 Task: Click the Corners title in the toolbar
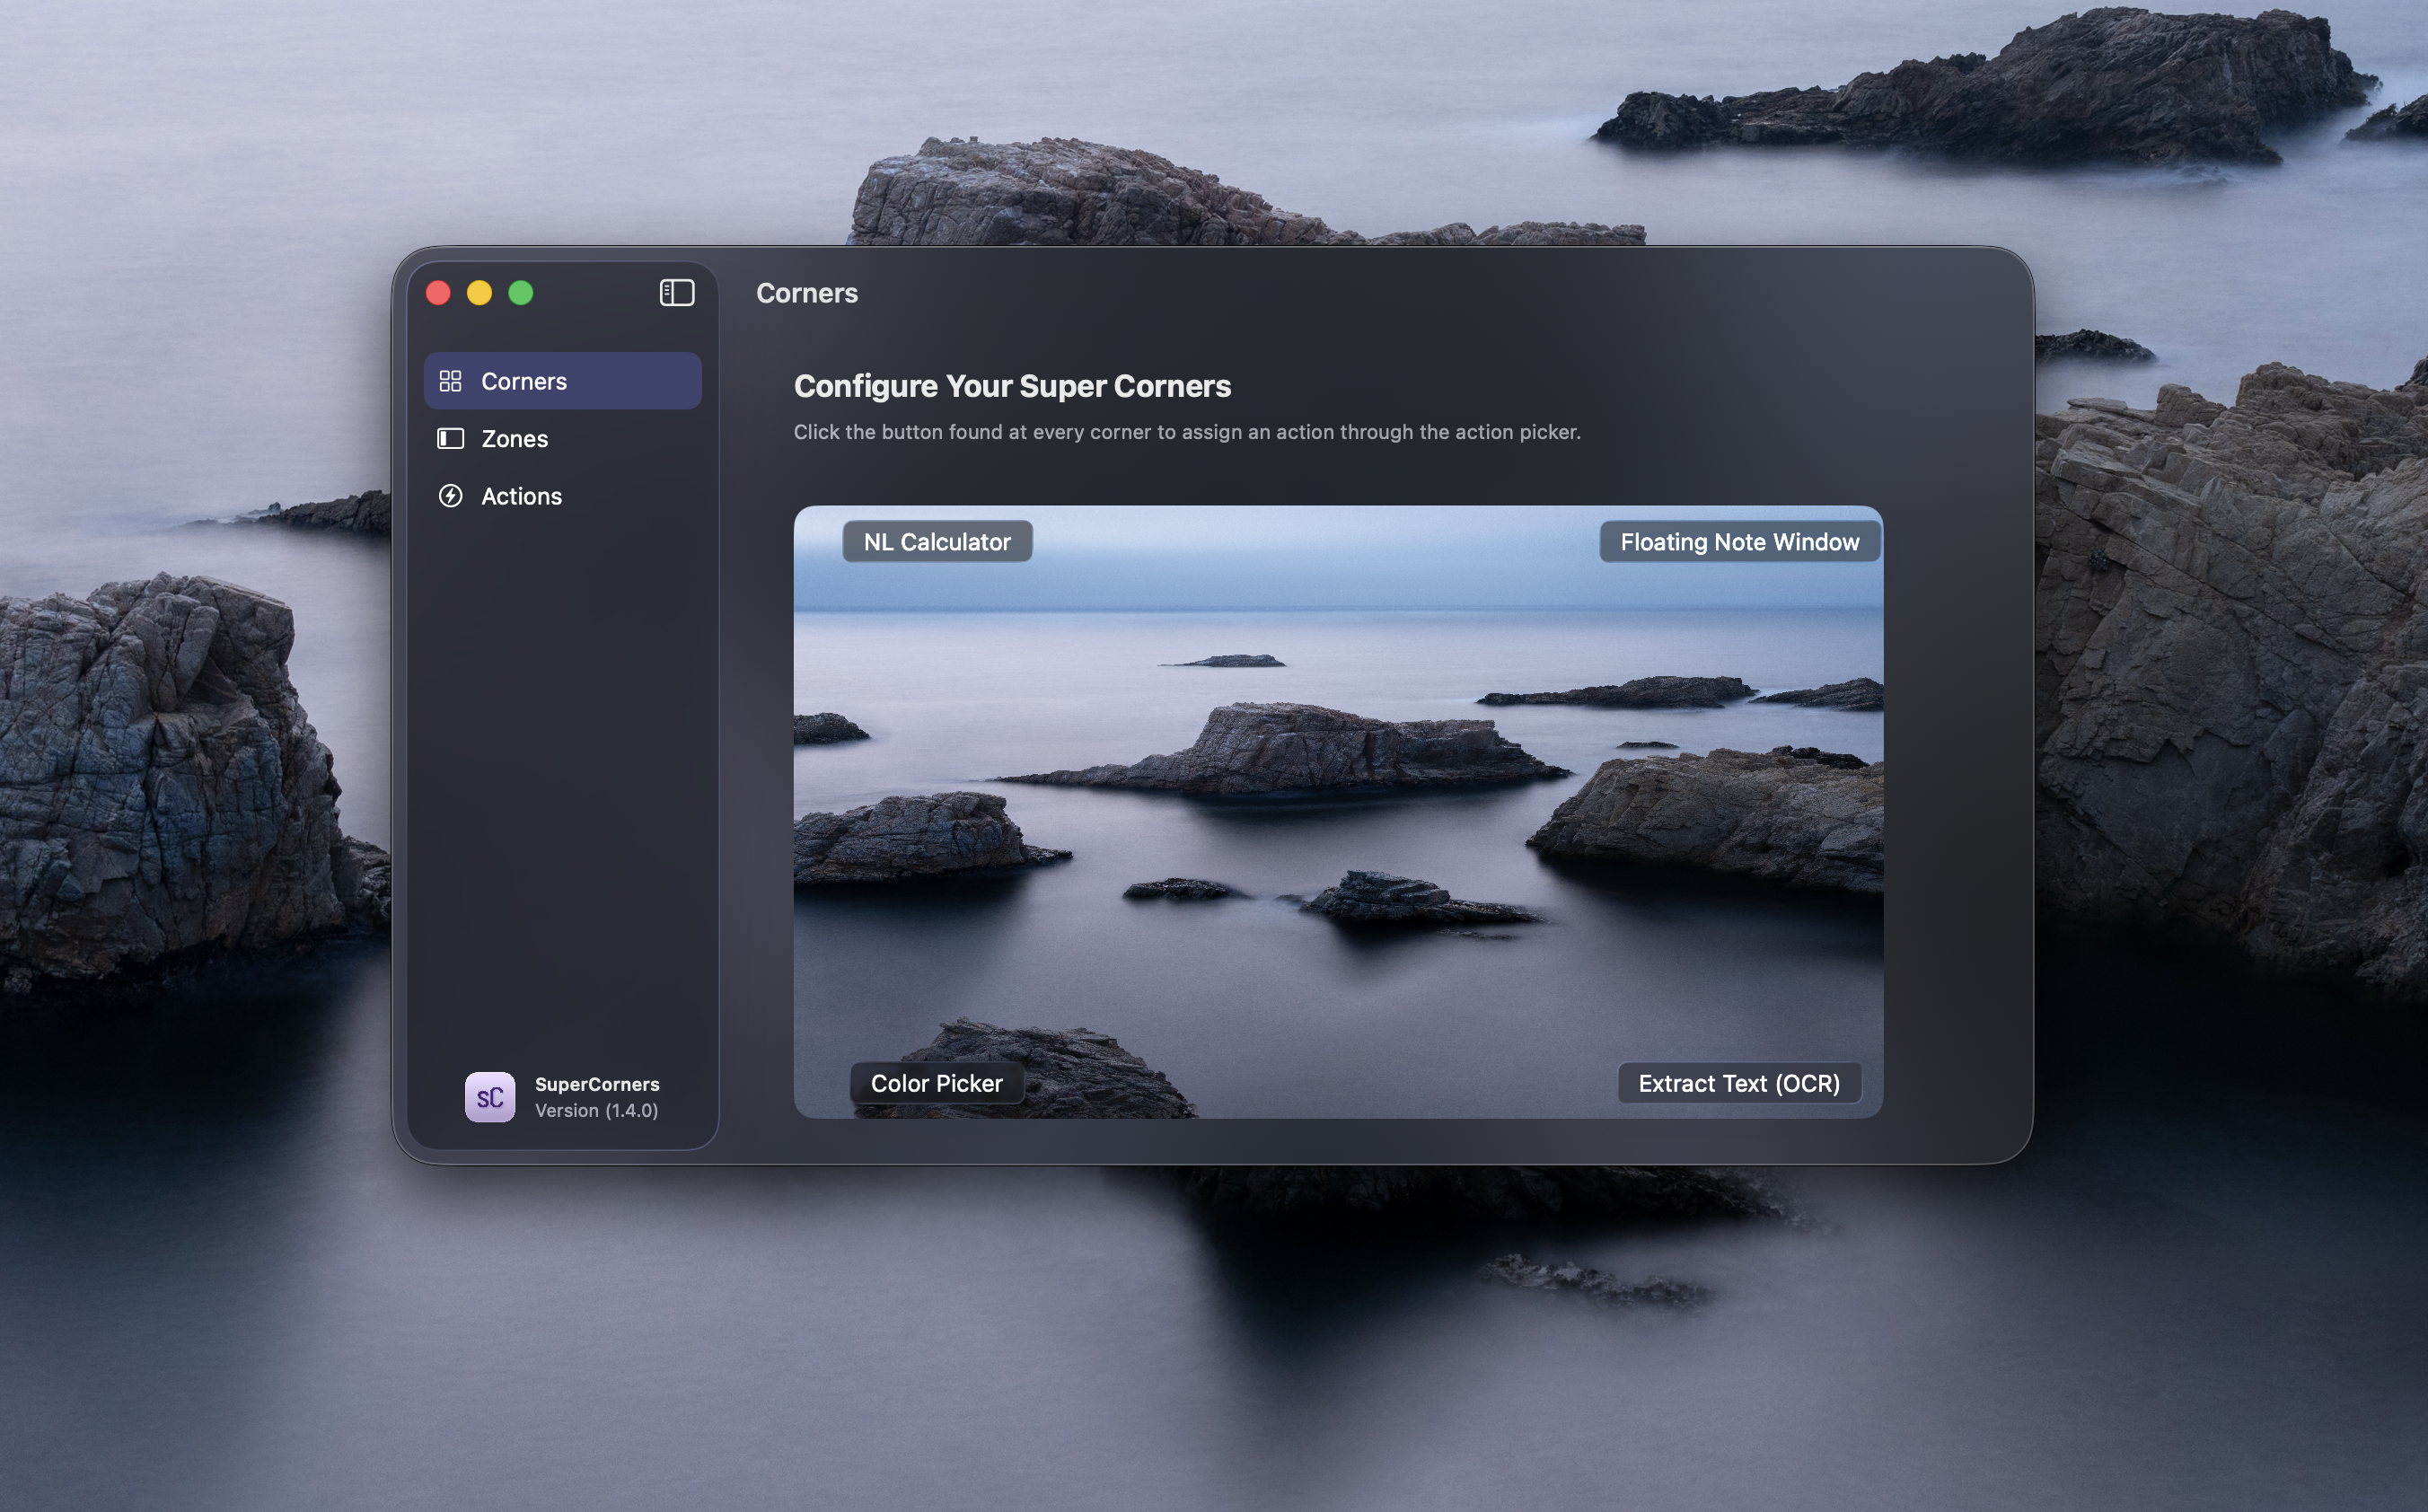pos(806,293)
